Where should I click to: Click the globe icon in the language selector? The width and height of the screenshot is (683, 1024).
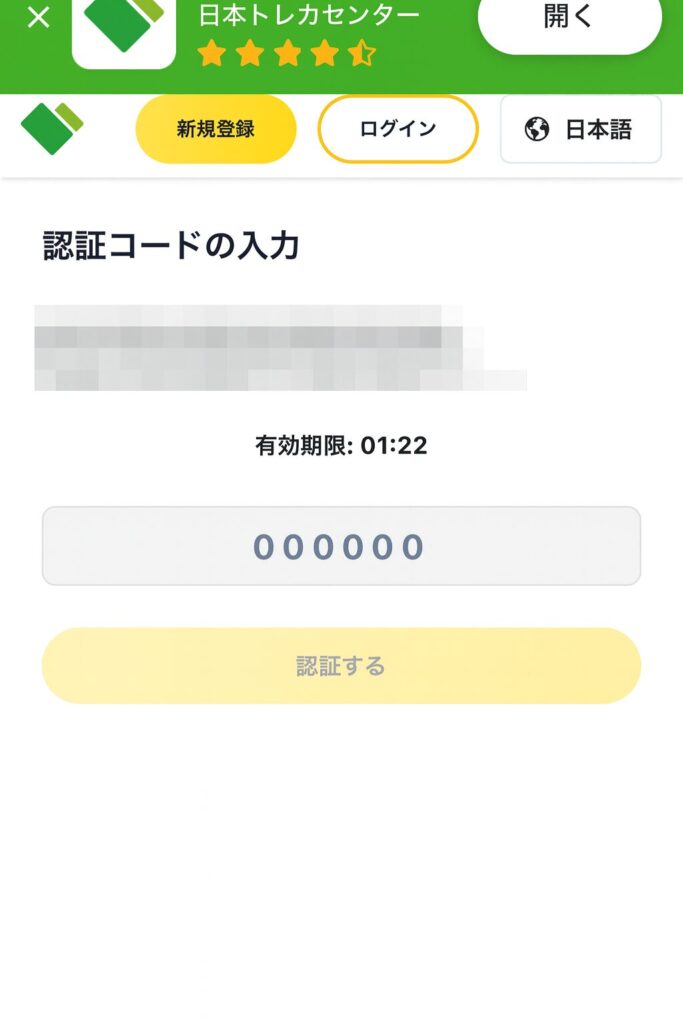pyautogui.click(x=537, y=129)
